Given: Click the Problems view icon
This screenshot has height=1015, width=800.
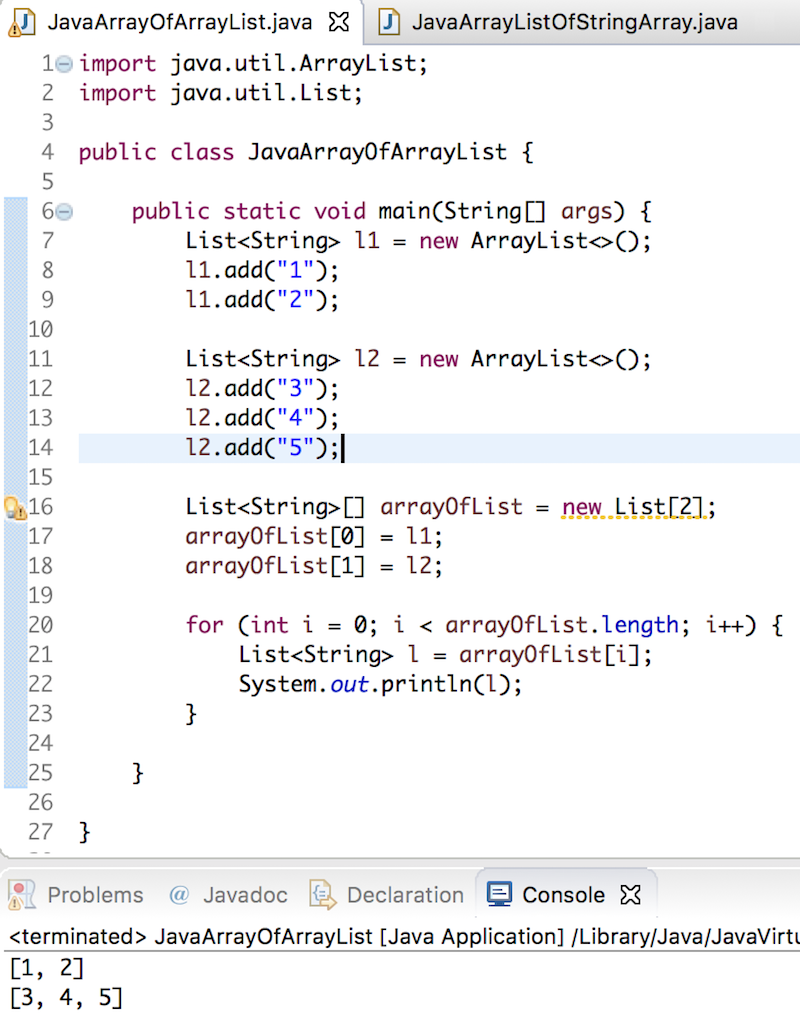Looking at the screenshot, I should coord(20,895).
